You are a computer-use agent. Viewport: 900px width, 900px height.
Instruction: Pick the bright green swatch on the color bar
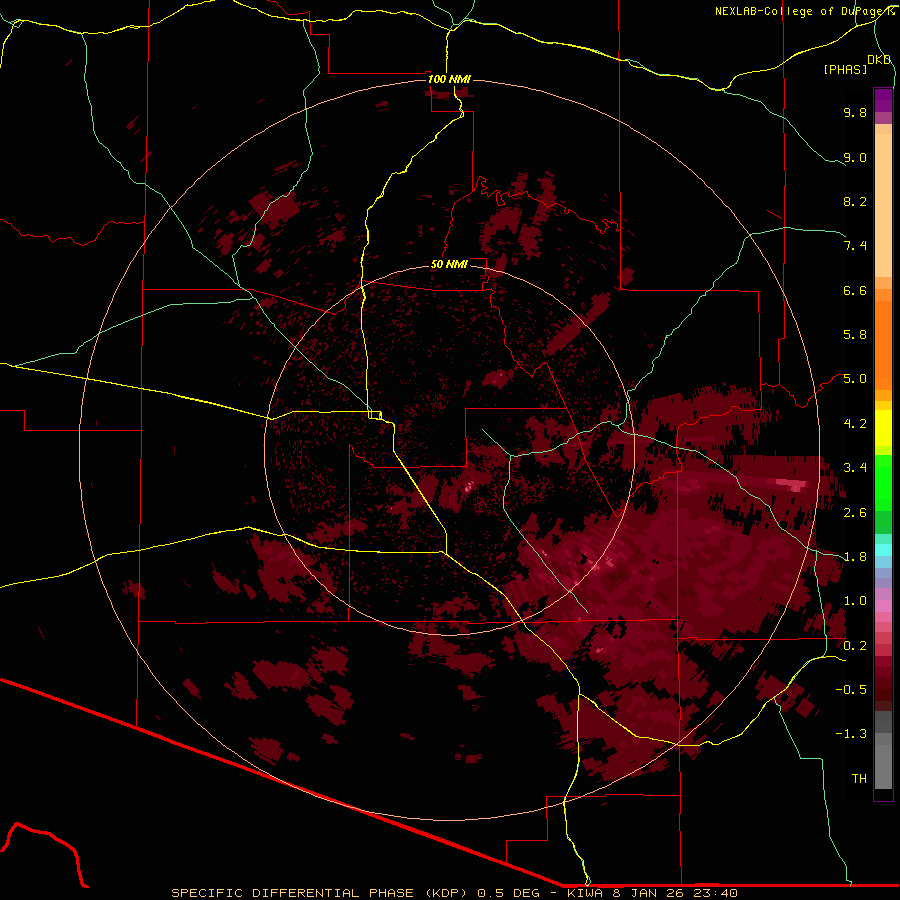(x=883, y=483)
